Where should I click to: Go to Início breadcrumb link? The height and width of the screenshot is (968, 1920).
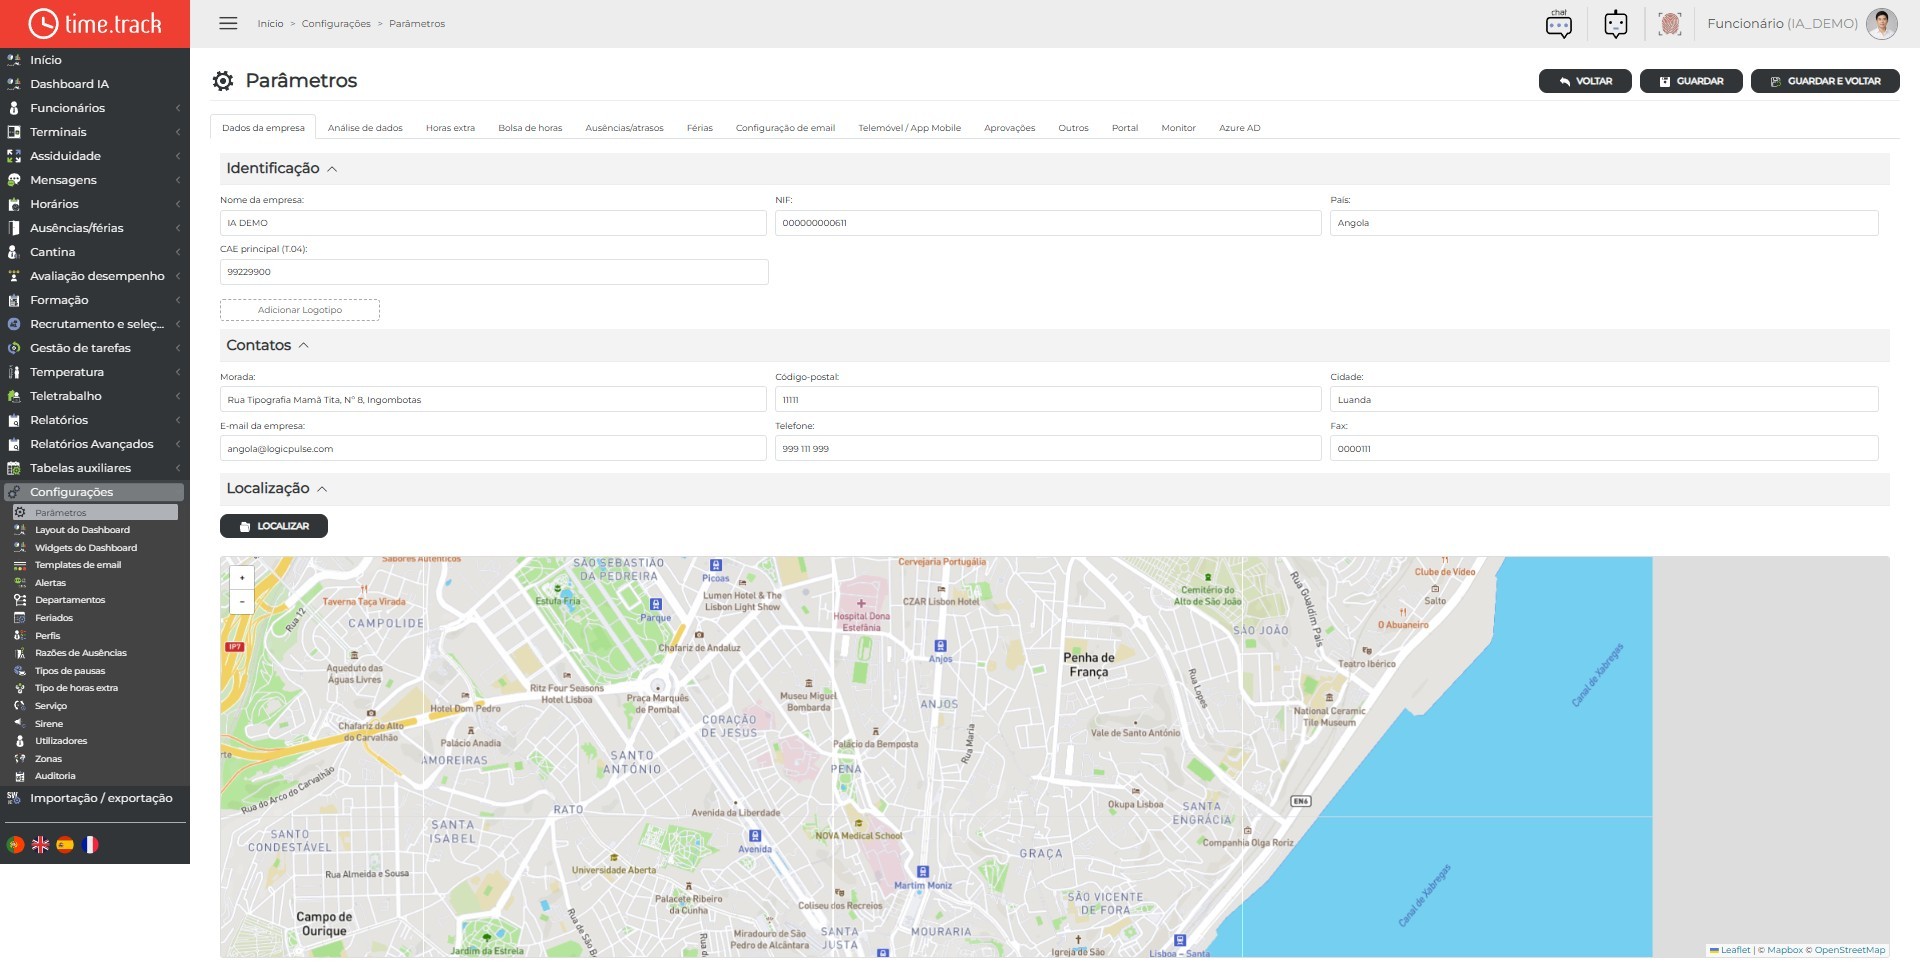point(270,23)
